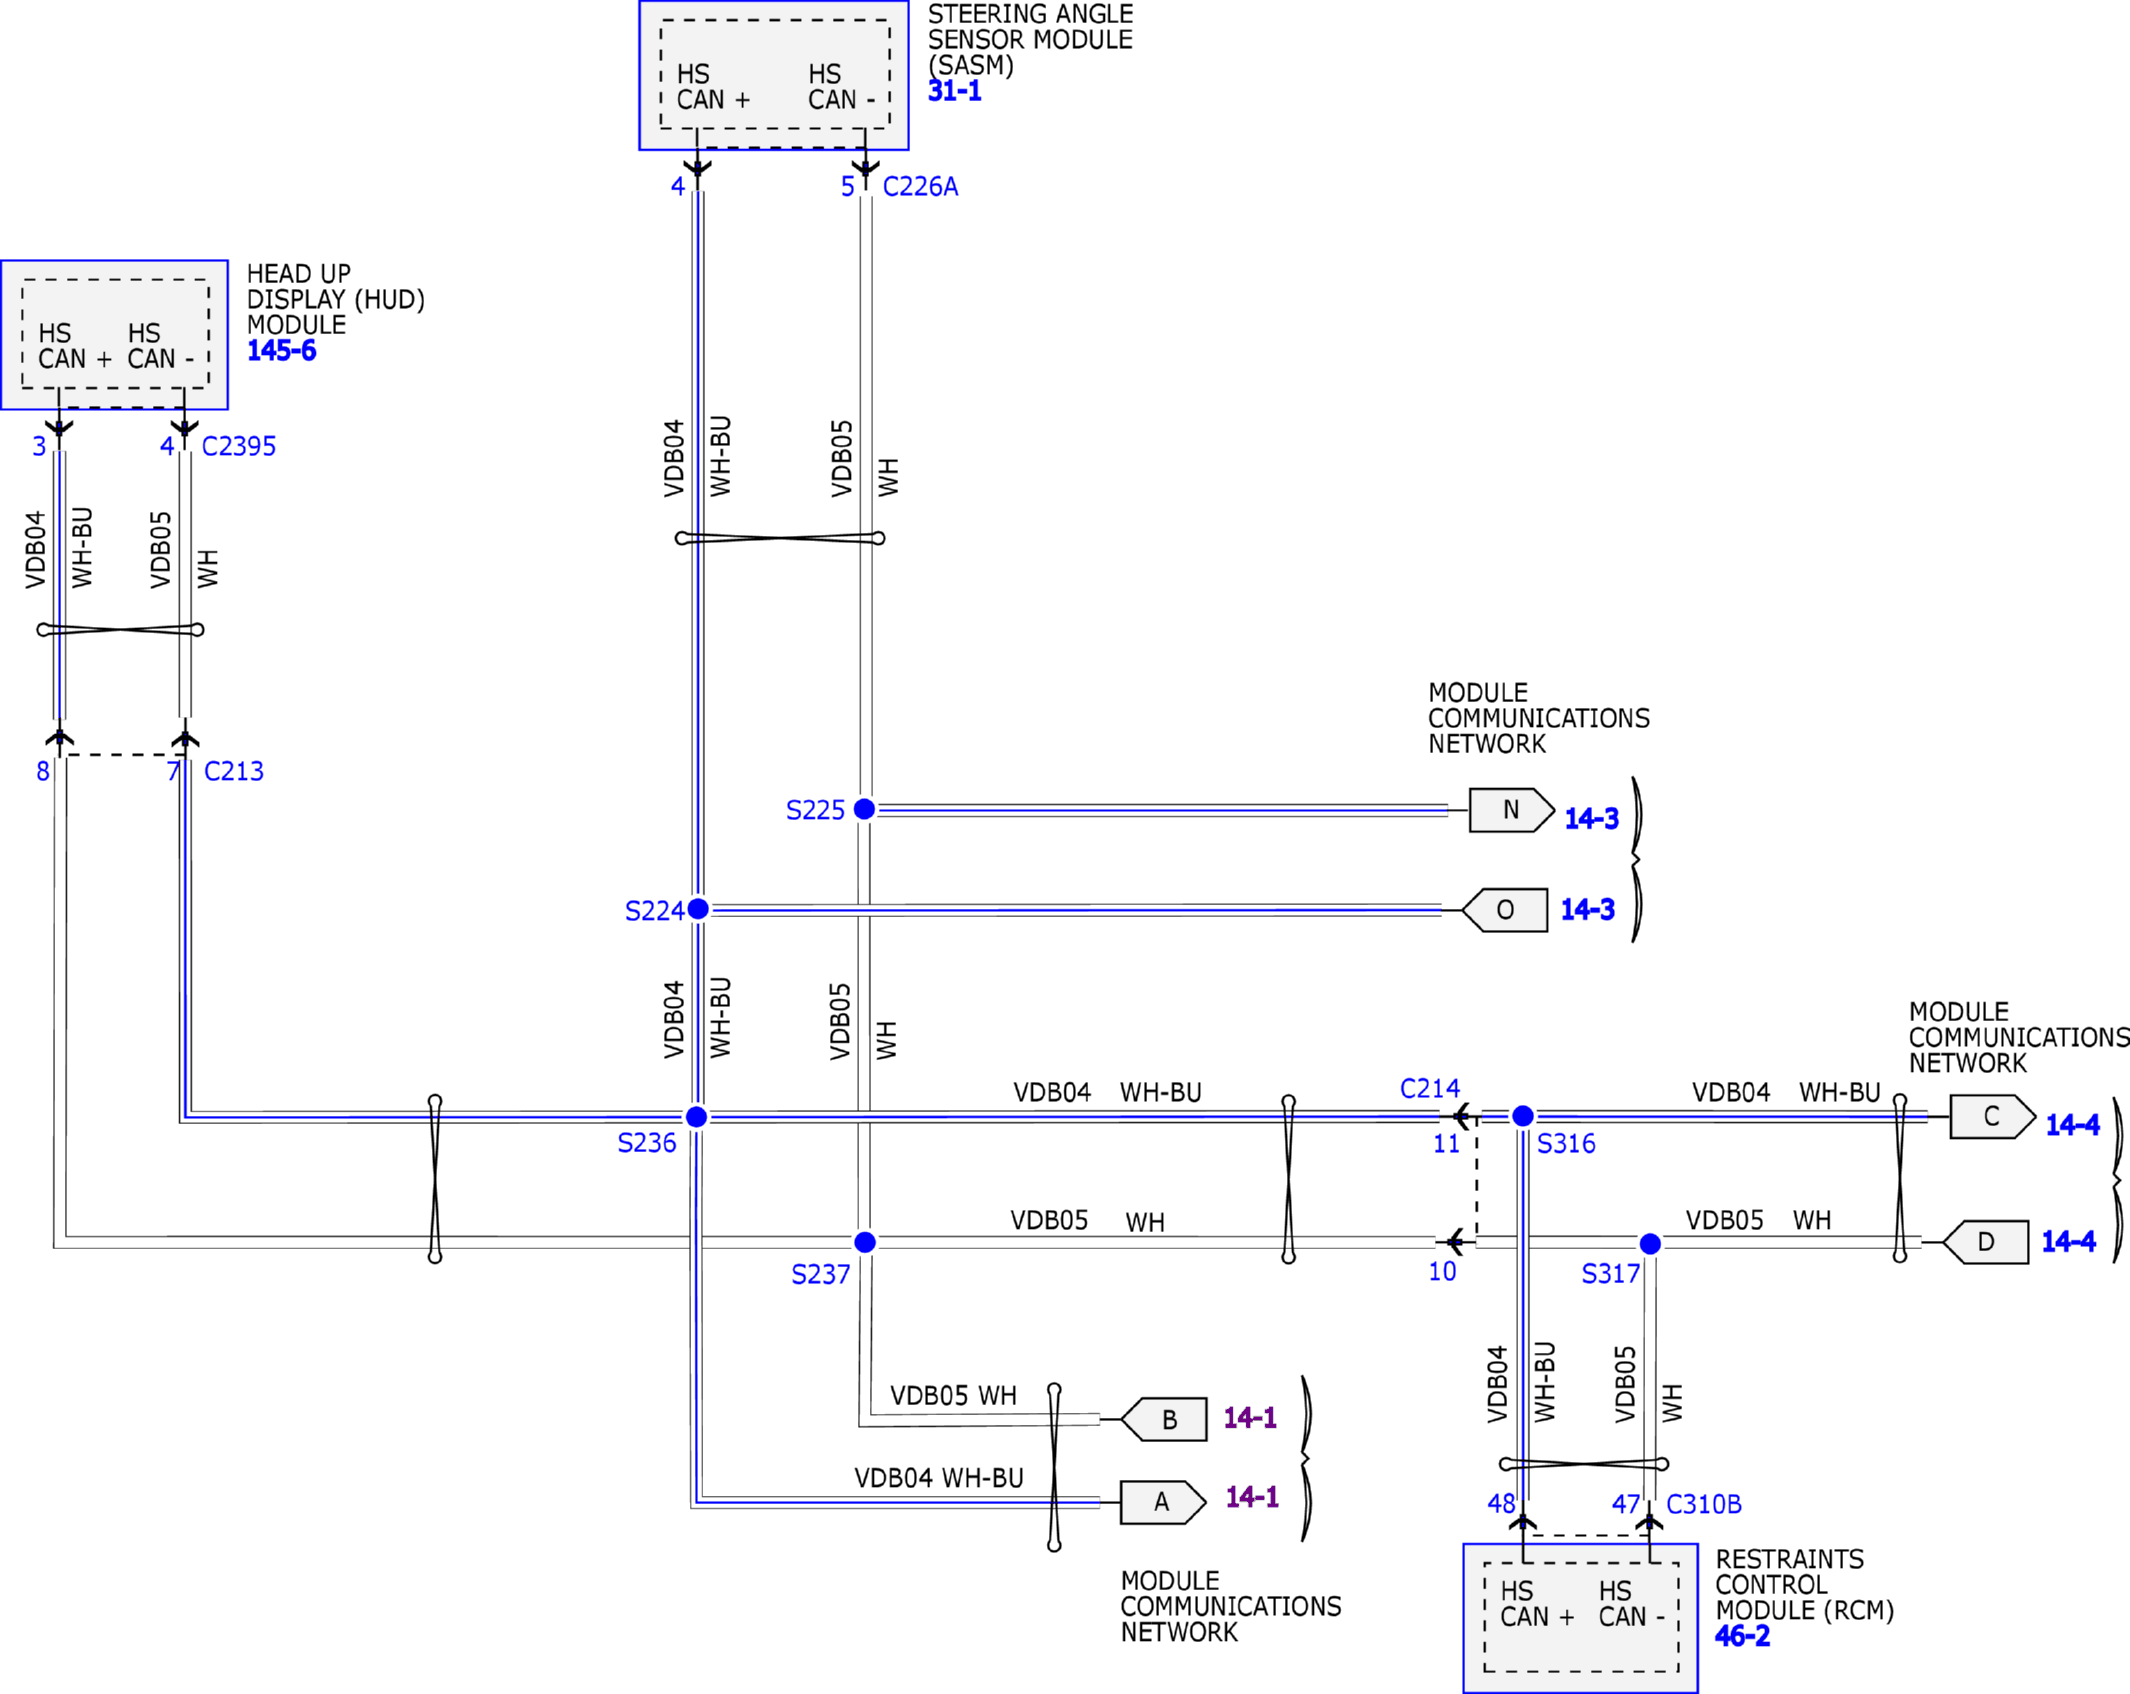This screenshot has height=1694, width=2130.
Task: Click the B off-page connector arrow
Action: pyautogui.click(x=1166, y=1419)
